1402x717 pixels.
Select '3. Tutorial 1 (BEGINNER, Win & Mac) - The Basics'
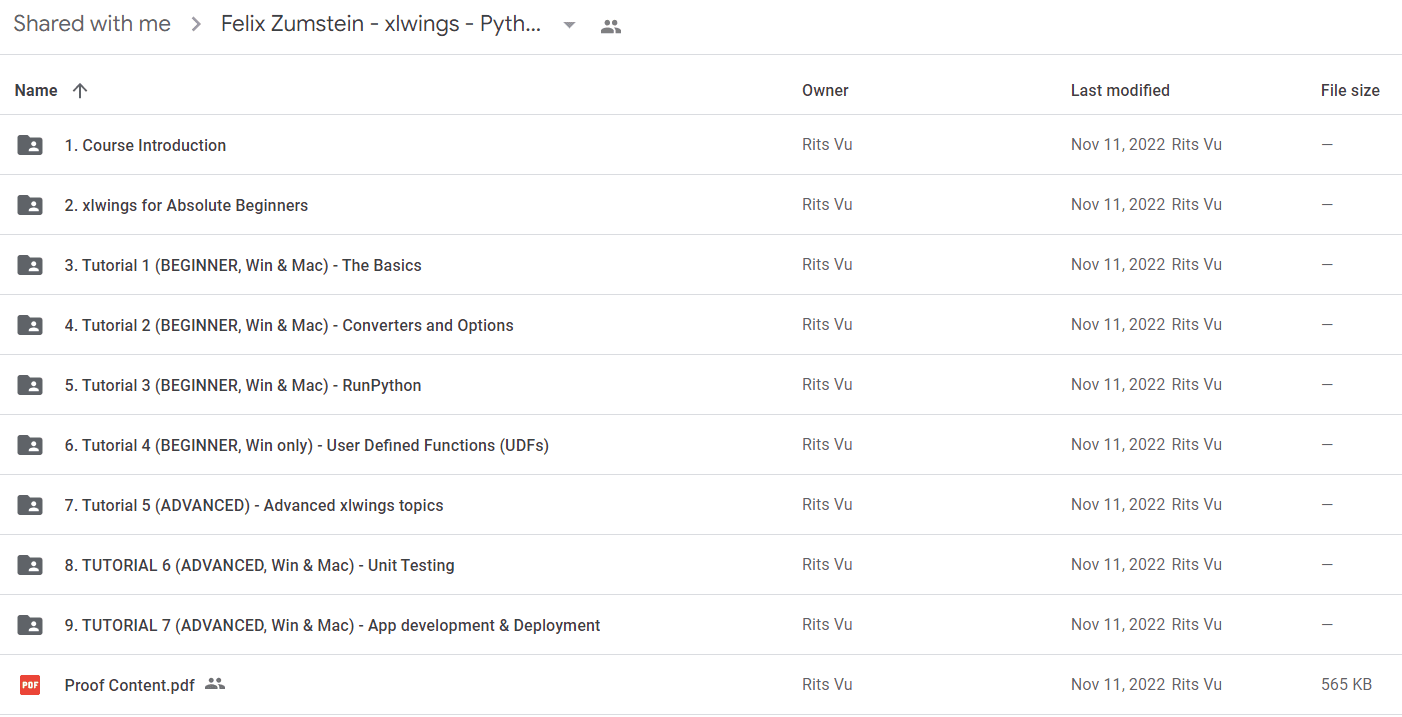pos(243,265)
